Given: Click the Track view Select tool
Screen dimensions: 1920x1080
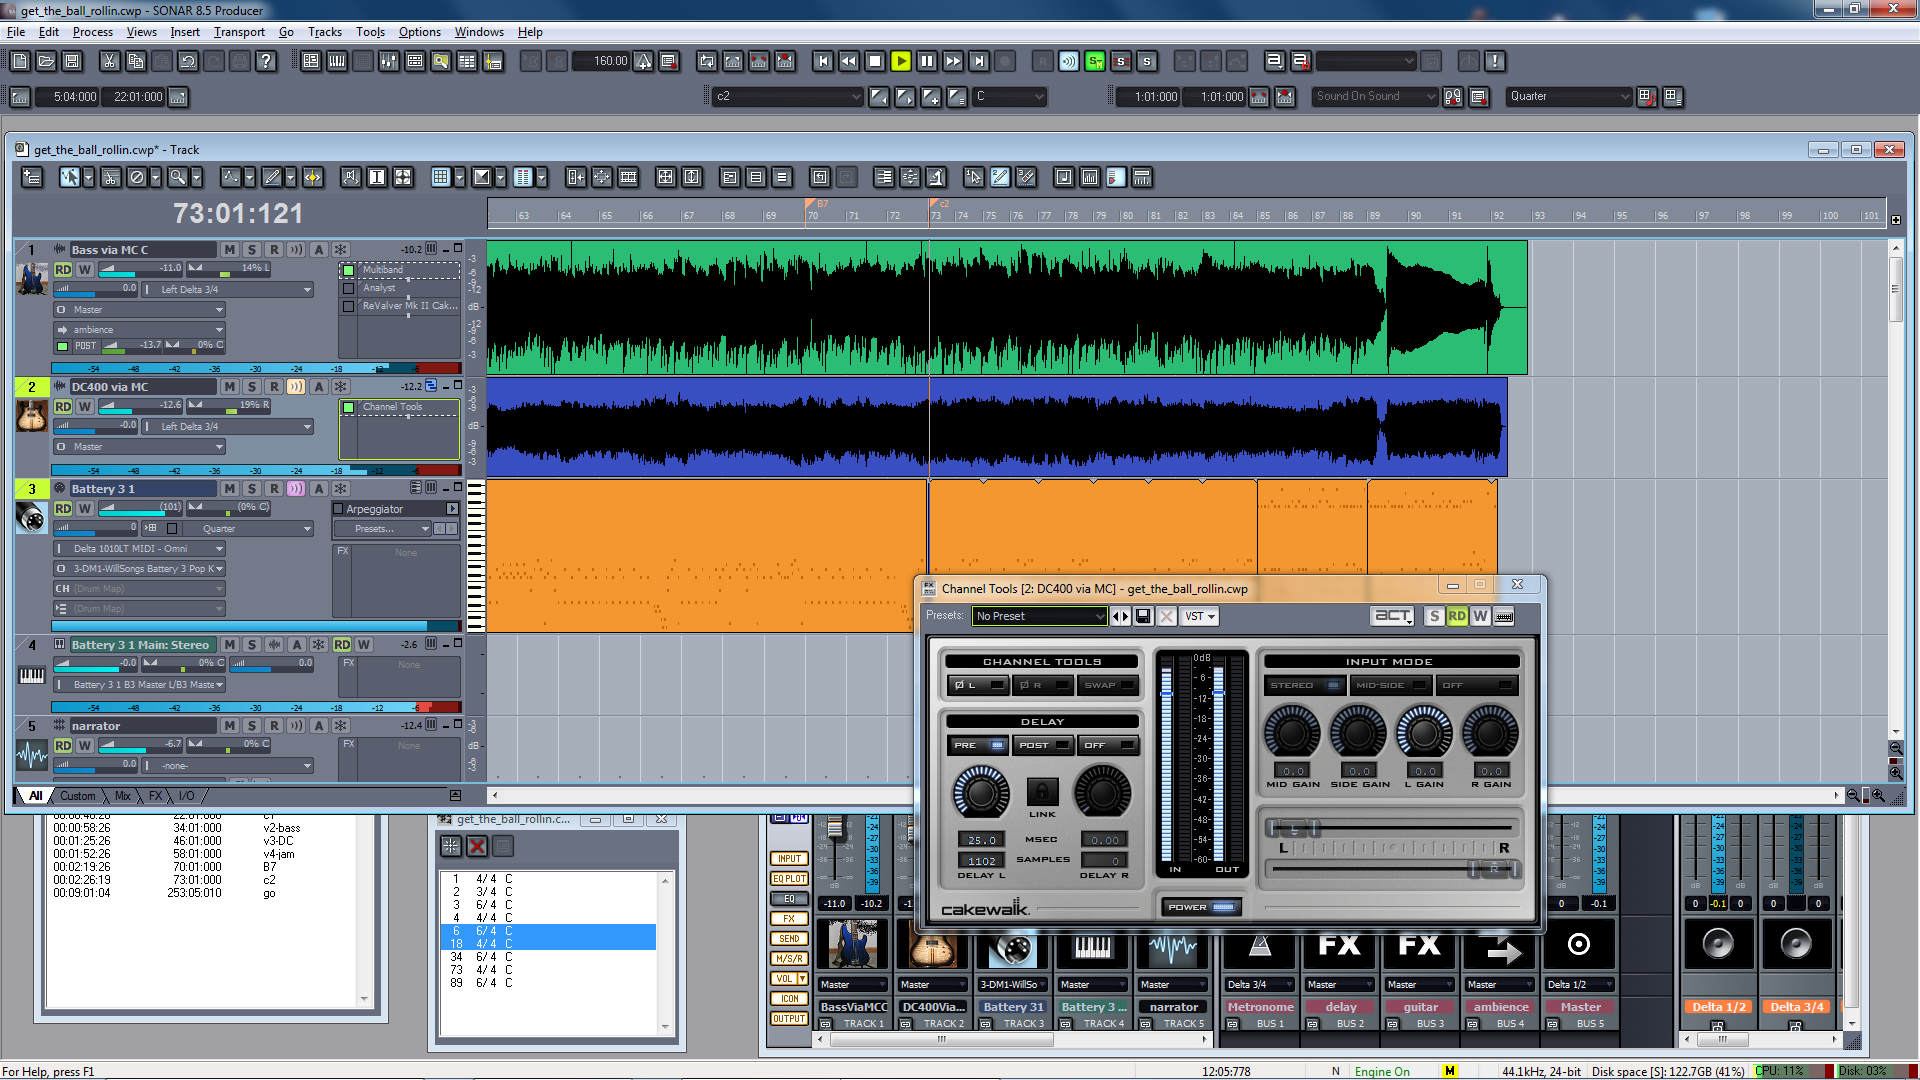Looking at the screenshot, I should click(x=70, y=178).
